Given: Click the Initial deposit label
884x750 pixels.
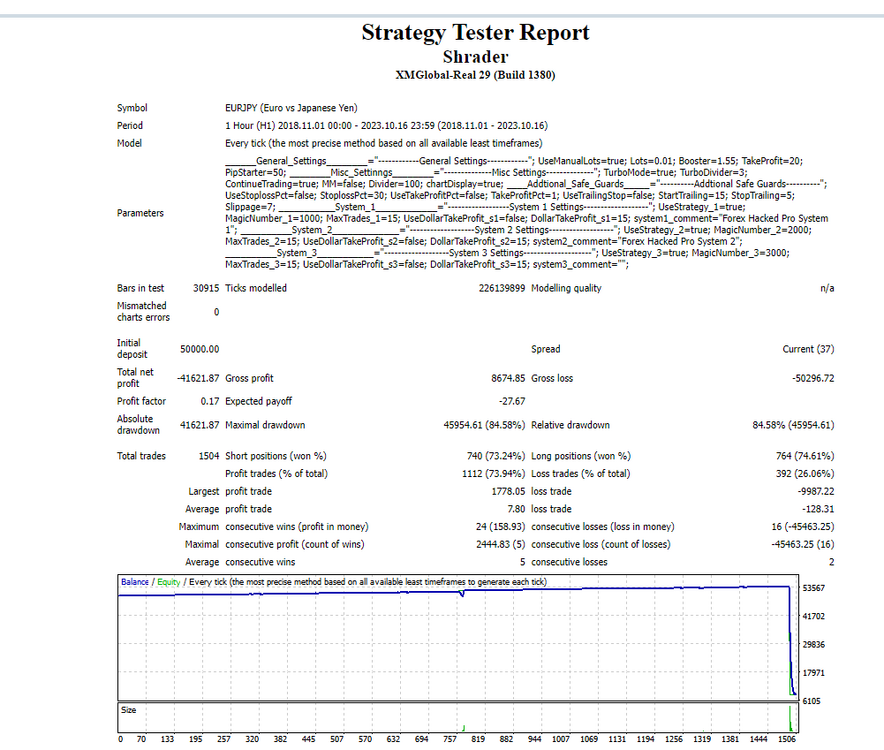Looking at the screenshot, I should point(132,348).
